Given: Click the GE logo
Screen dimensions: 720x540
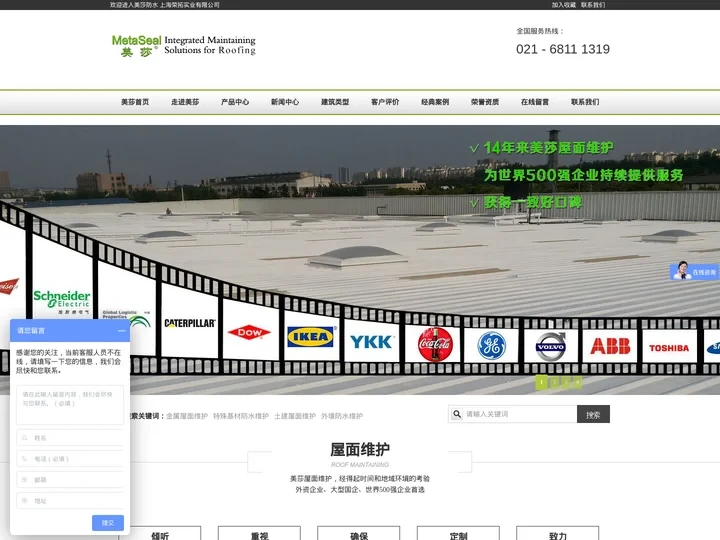Looking at the screenshot, I should [x=491, y=346].
